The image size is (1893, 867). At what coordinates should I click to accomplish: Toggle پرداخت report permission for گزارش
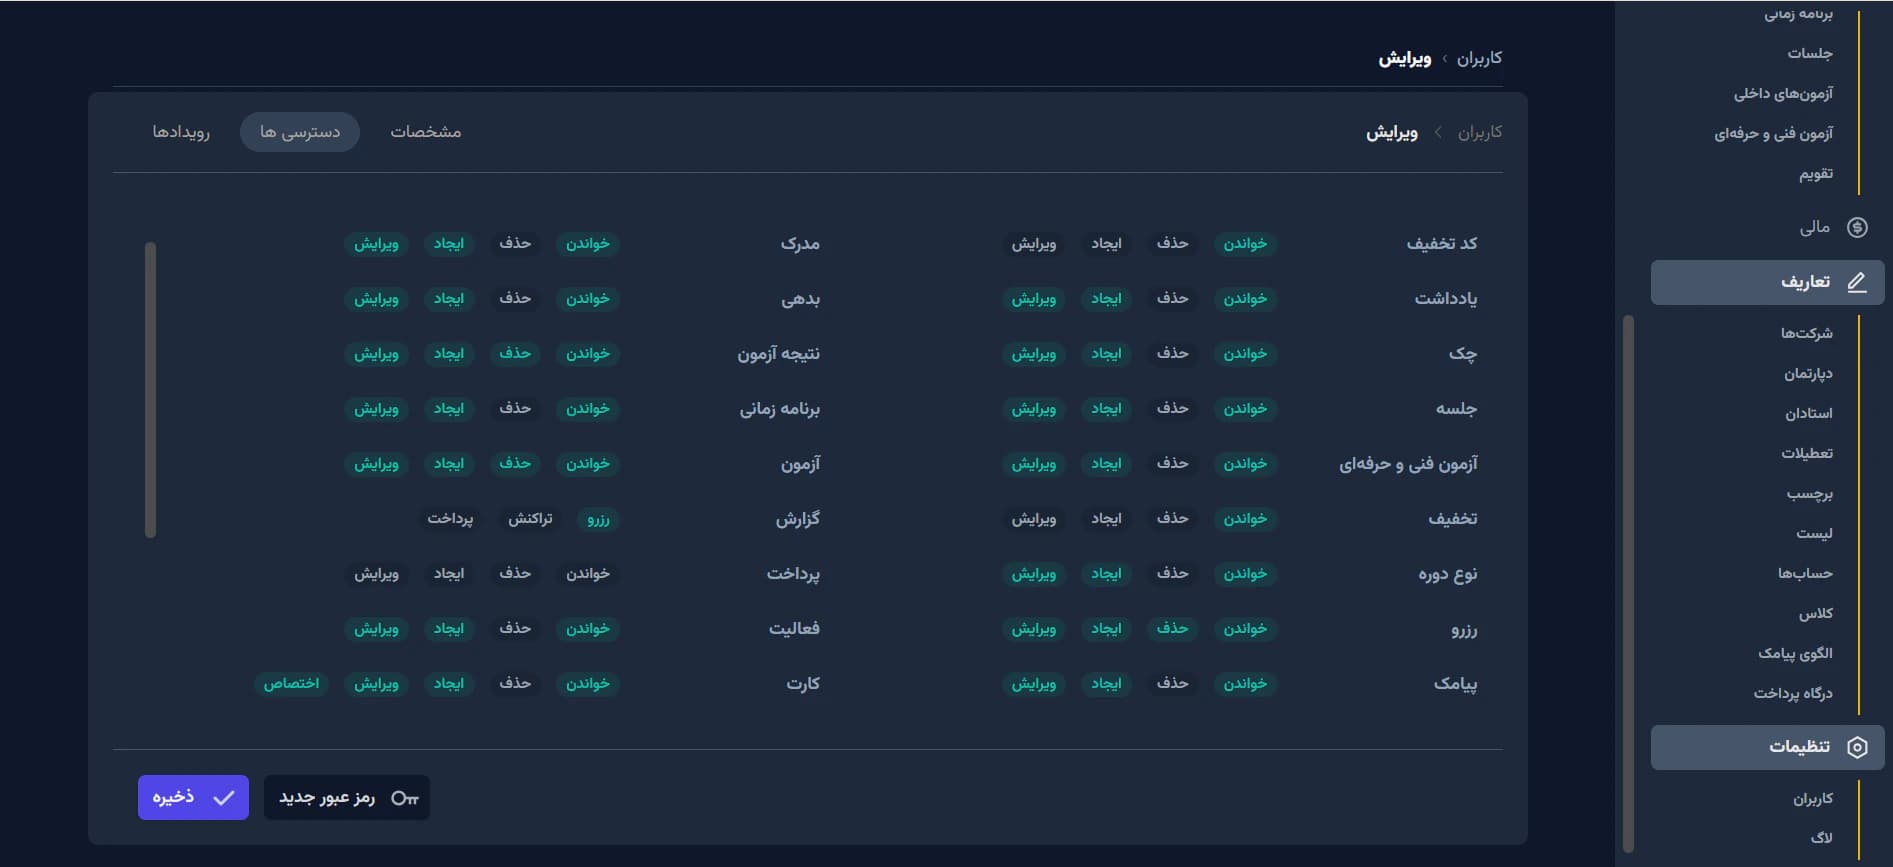(x=450, y=519)
